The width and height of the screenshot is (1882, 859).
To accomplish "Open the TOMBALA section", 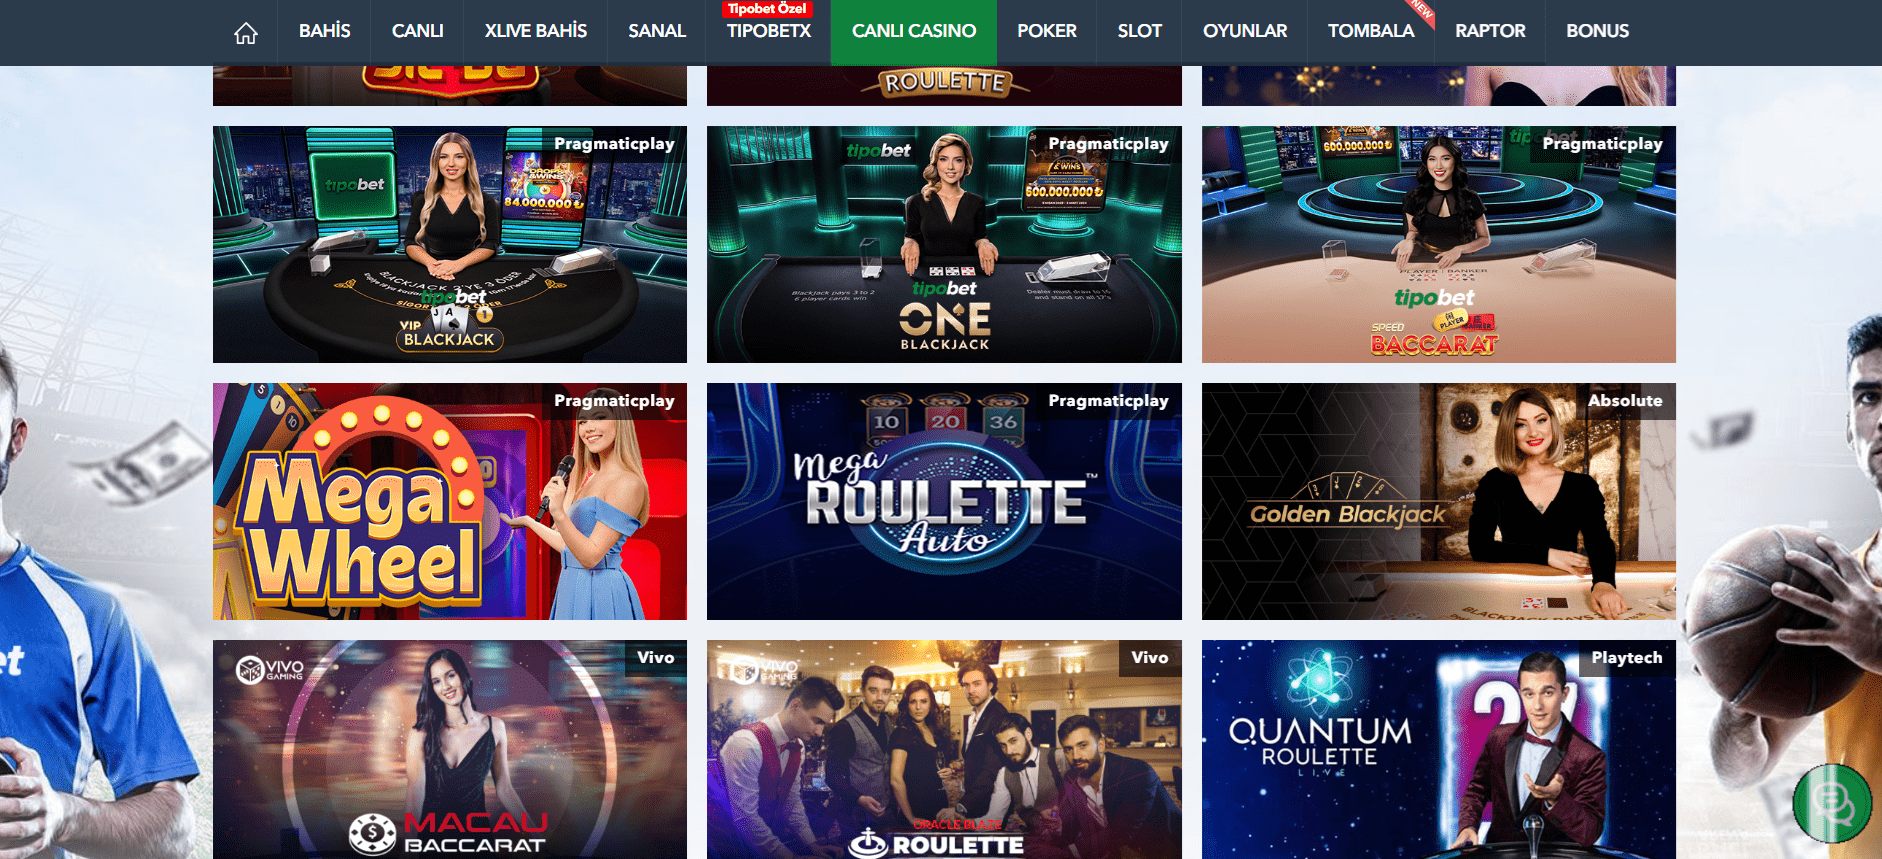I will pyautogui.click(x=1371, y=31).
